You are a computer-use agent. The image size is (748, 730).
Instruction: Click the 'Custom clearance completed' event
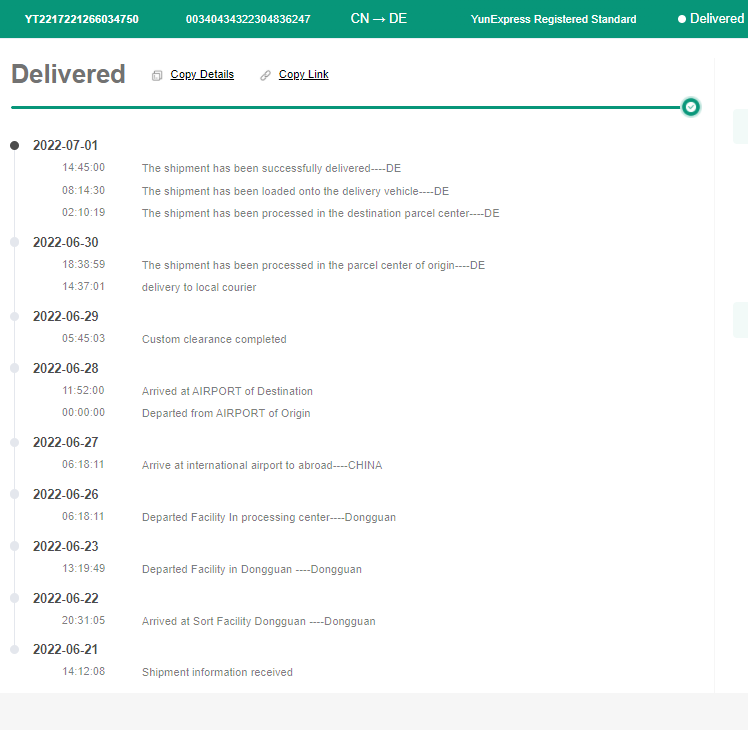point(214,339)
